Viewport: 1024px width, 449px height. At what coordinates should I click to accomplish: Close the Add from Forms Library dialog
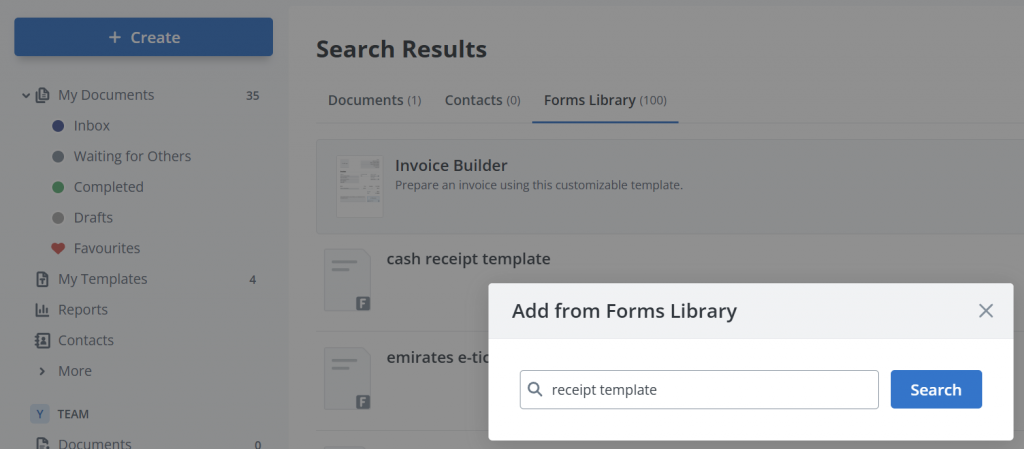985,311
